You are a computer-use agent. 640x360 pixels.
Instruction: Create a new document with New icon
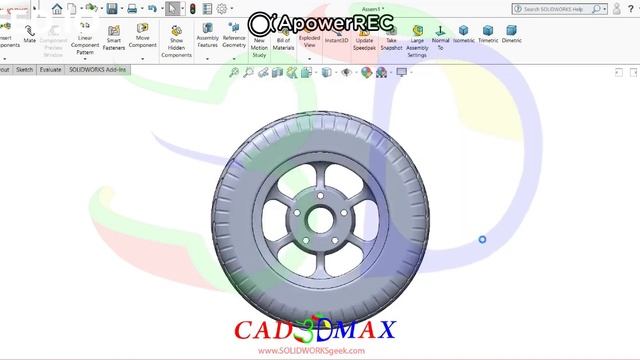pos(71,9)
